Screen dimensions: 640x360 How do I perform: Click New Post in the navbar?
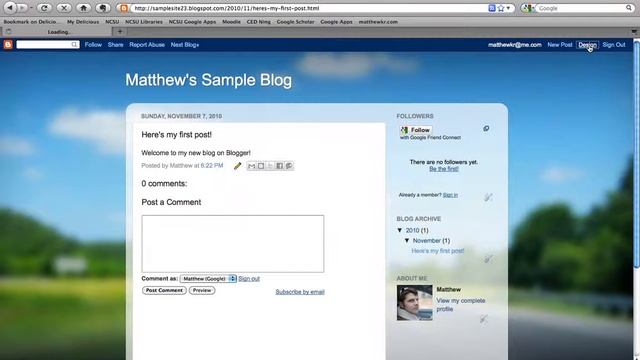(560, 44)
